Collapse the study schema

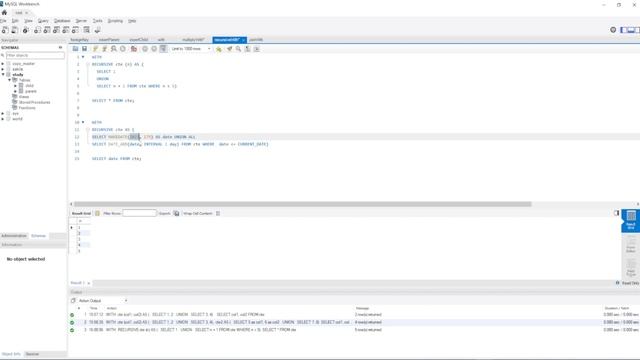tap(3, 75)
